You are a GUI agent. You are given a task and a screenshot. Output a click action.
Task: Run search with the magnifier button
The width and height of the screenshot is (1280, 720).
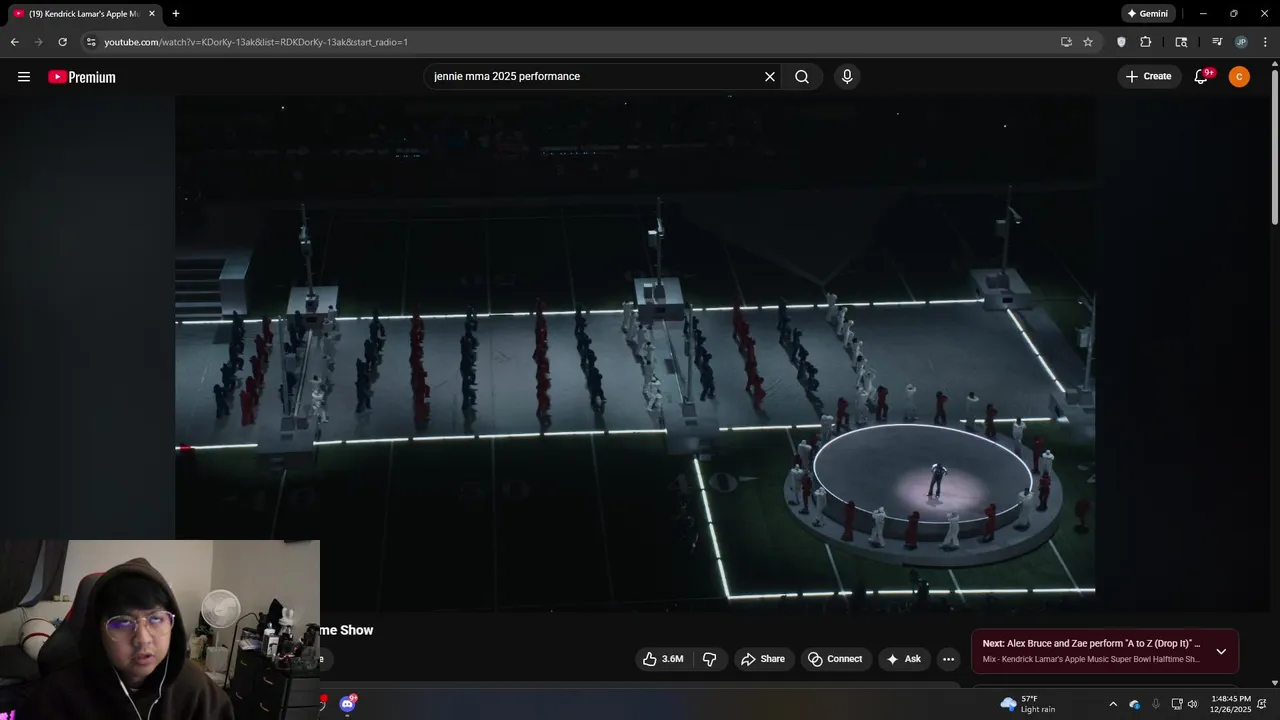coord(802,77)
